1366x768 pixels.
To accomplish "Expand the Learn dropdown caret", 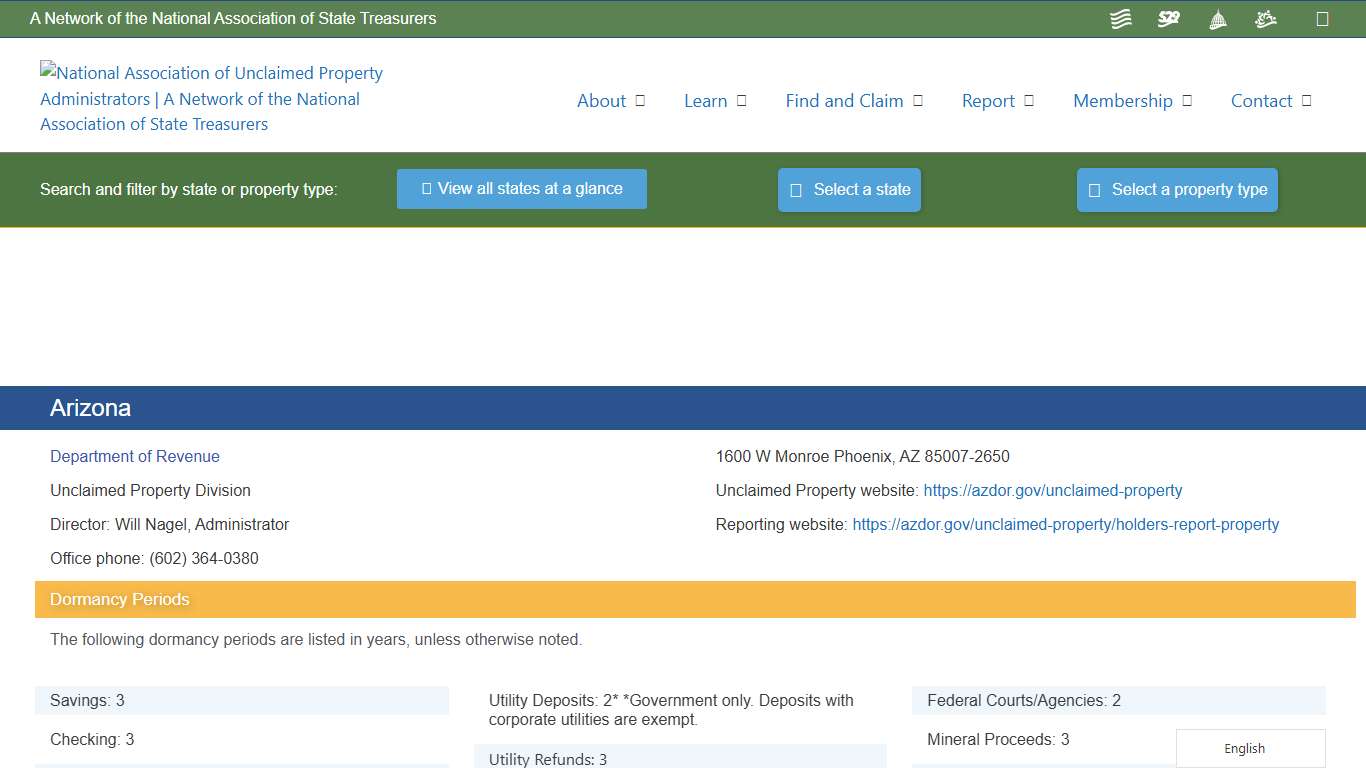I will (x=740, y=100).
